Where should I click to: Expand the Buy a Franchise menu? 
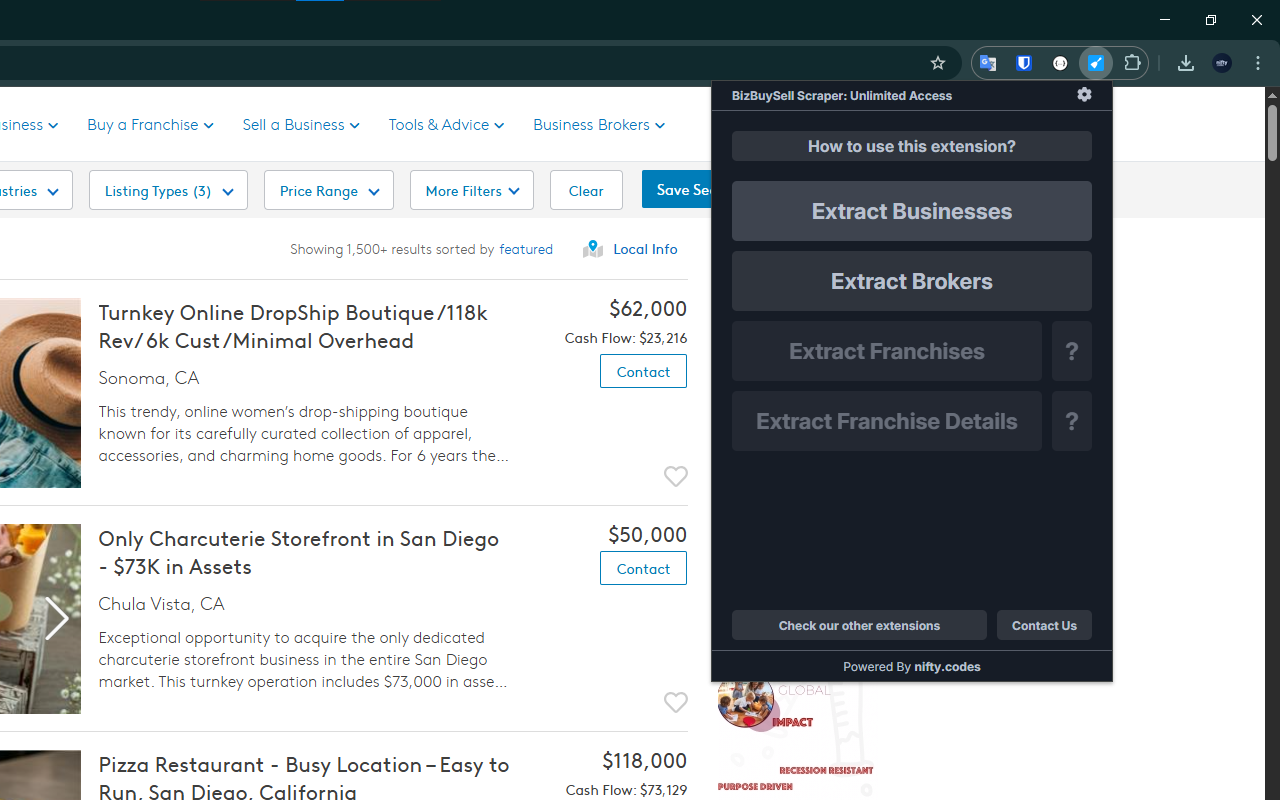(x=150, y=125)
